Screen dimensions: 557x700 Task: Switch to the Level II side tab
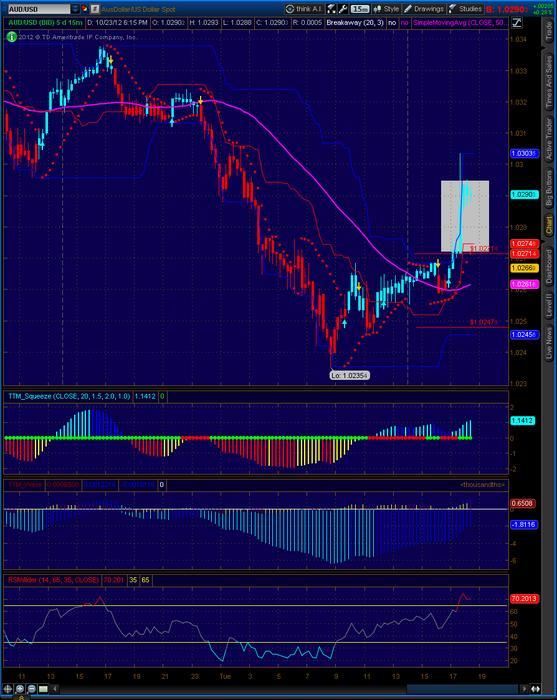(x=549, y=306)
